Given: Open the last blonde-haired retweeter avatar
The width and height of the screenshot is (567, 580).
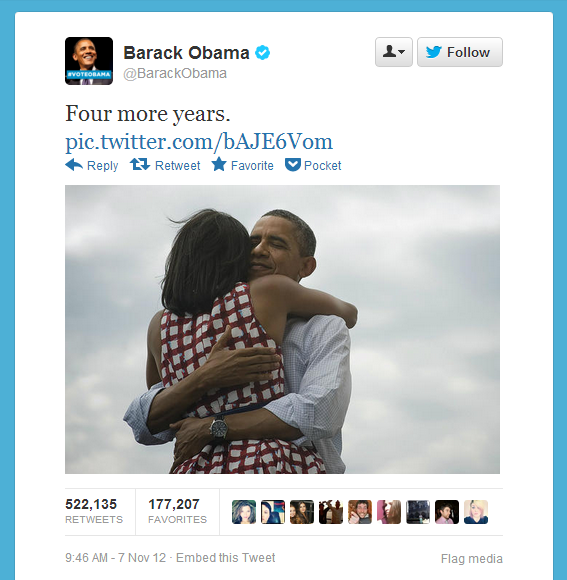Looking at the screenshot, I should pos(476,512).
